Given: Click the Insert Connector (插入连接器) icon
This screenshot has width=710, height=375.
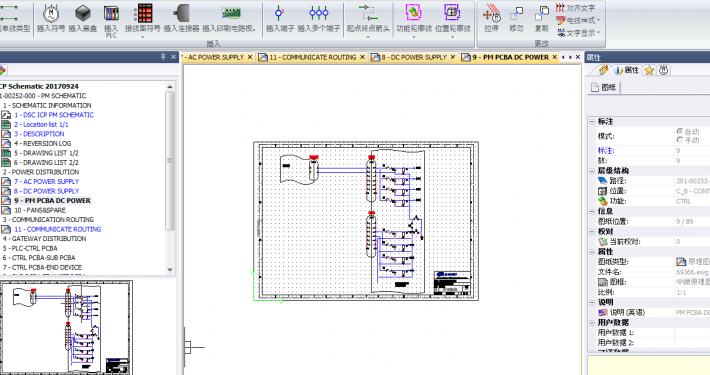Looking at the screenshot, I should [182, 14].
